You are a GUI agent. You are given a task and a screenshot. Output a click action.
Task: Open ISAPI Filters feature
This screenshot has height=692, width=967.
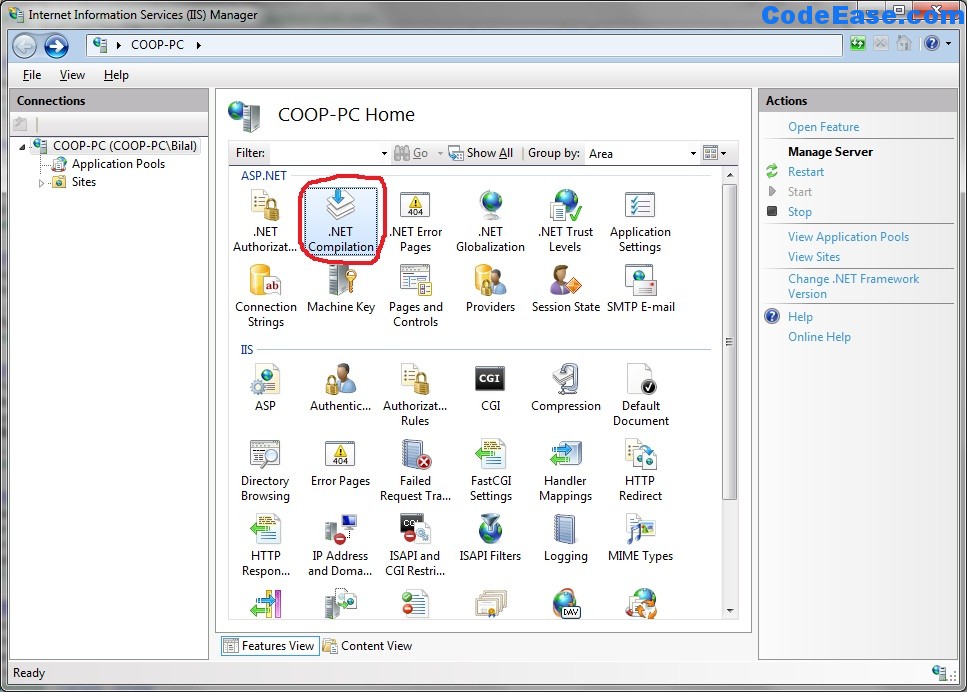tap(490, 538)
